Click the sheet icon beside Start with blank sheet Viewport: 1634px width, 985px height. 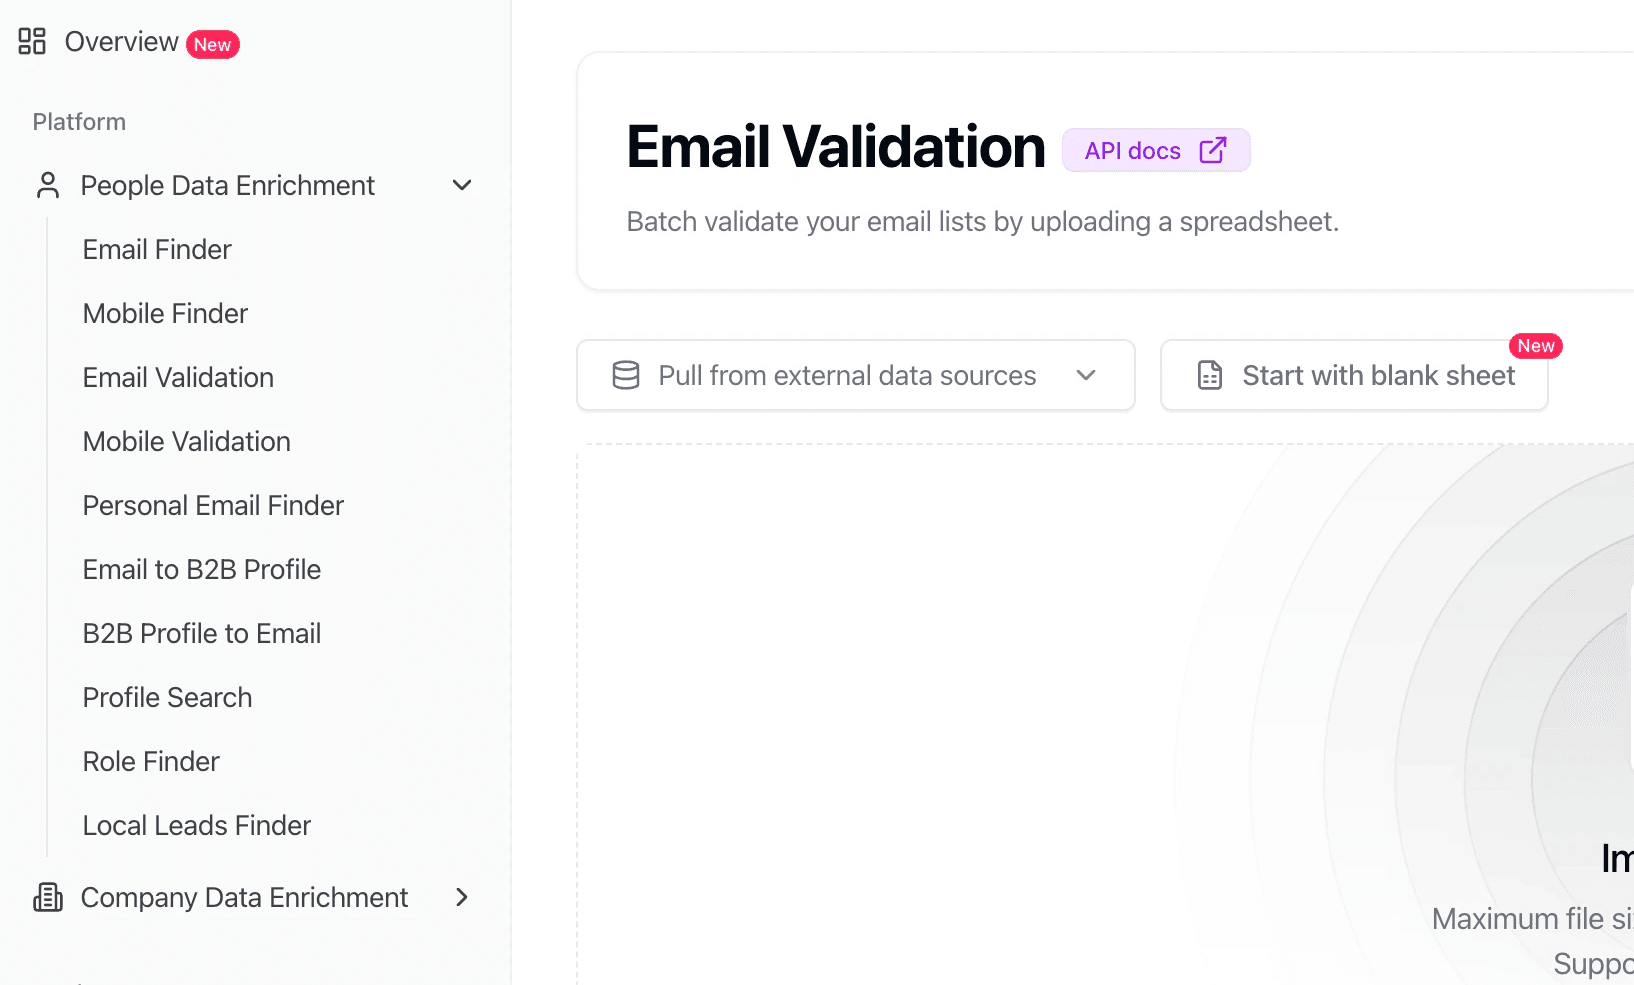pyautogui.click(x=1210, y=375)
